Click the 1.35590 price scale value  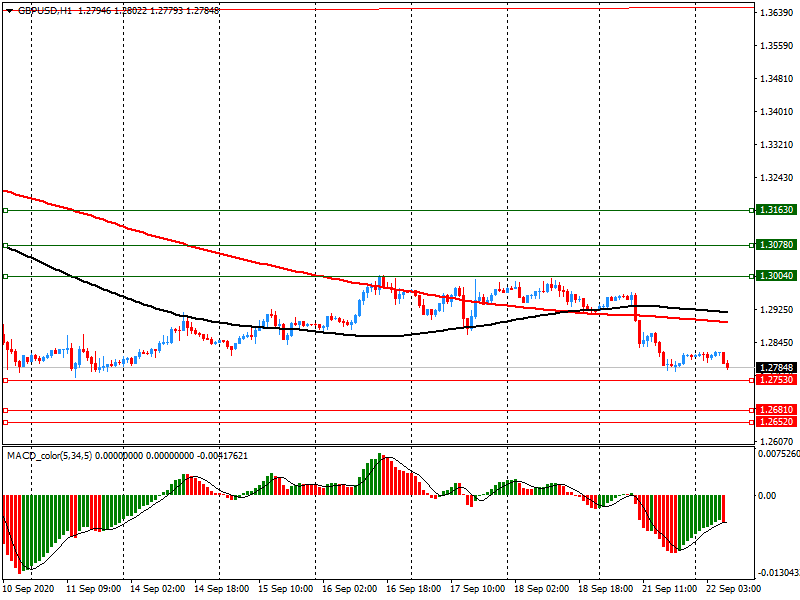(x=777, y=46)
